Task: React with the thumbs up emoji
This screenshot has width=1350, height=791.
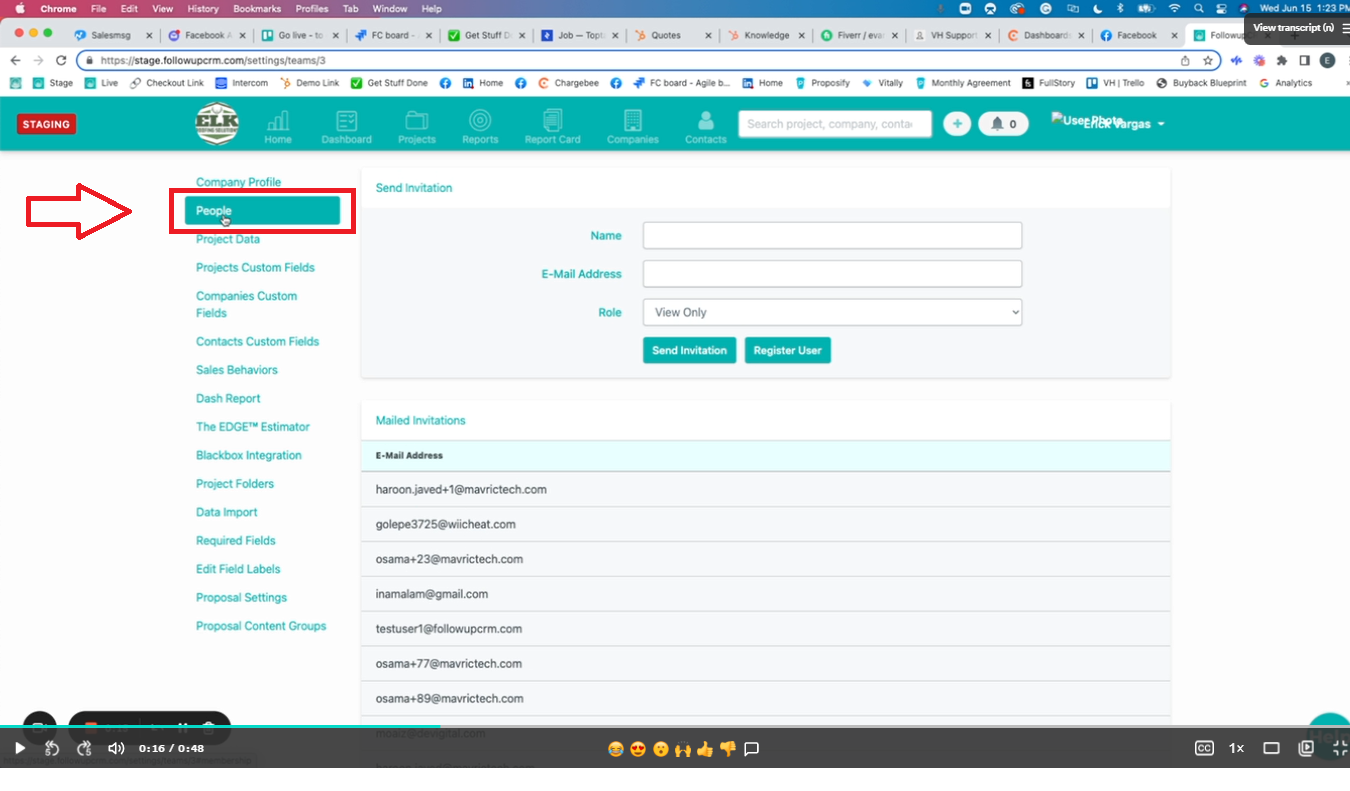Action: (705, 749)
